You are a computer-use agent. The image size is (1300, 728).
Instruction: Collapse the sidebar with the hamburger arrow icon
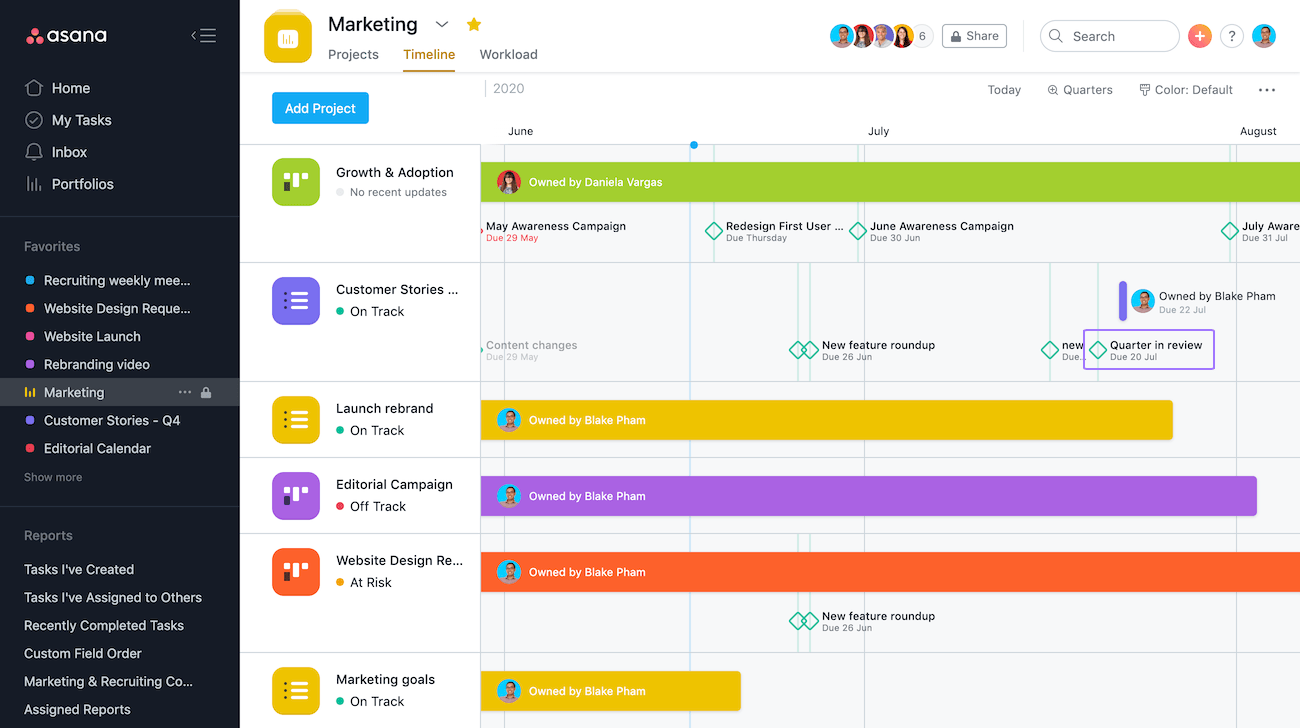[203, 36]
